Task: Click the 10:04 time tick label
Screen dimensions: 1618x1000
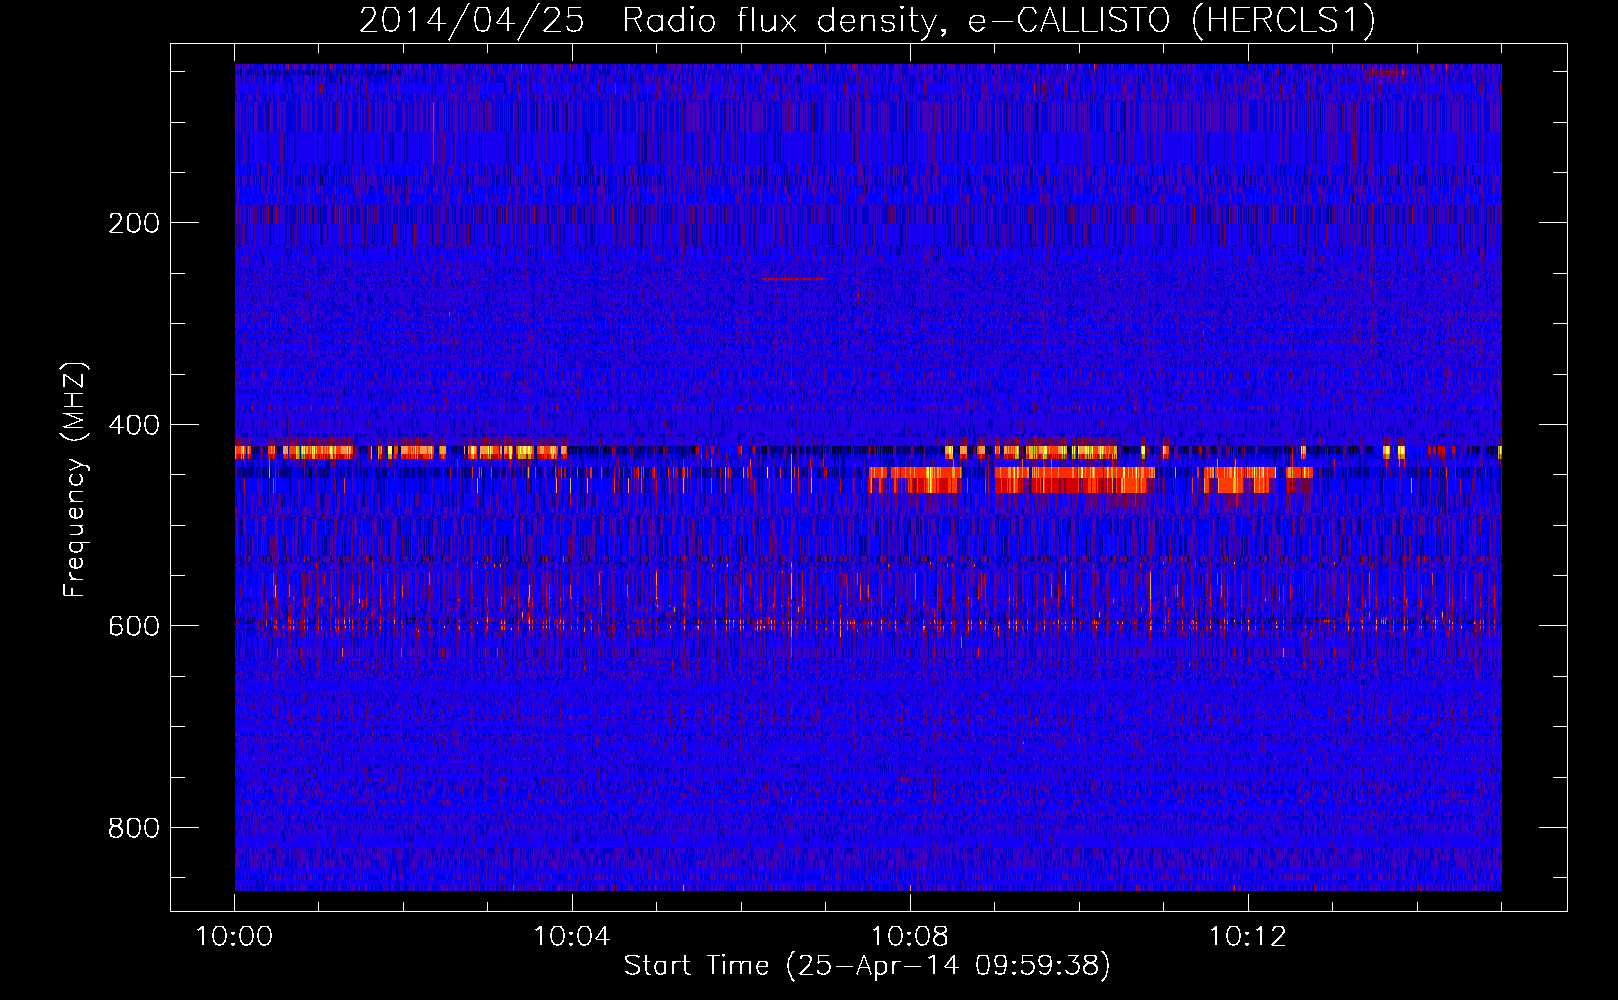Action: tap(572, 937)
